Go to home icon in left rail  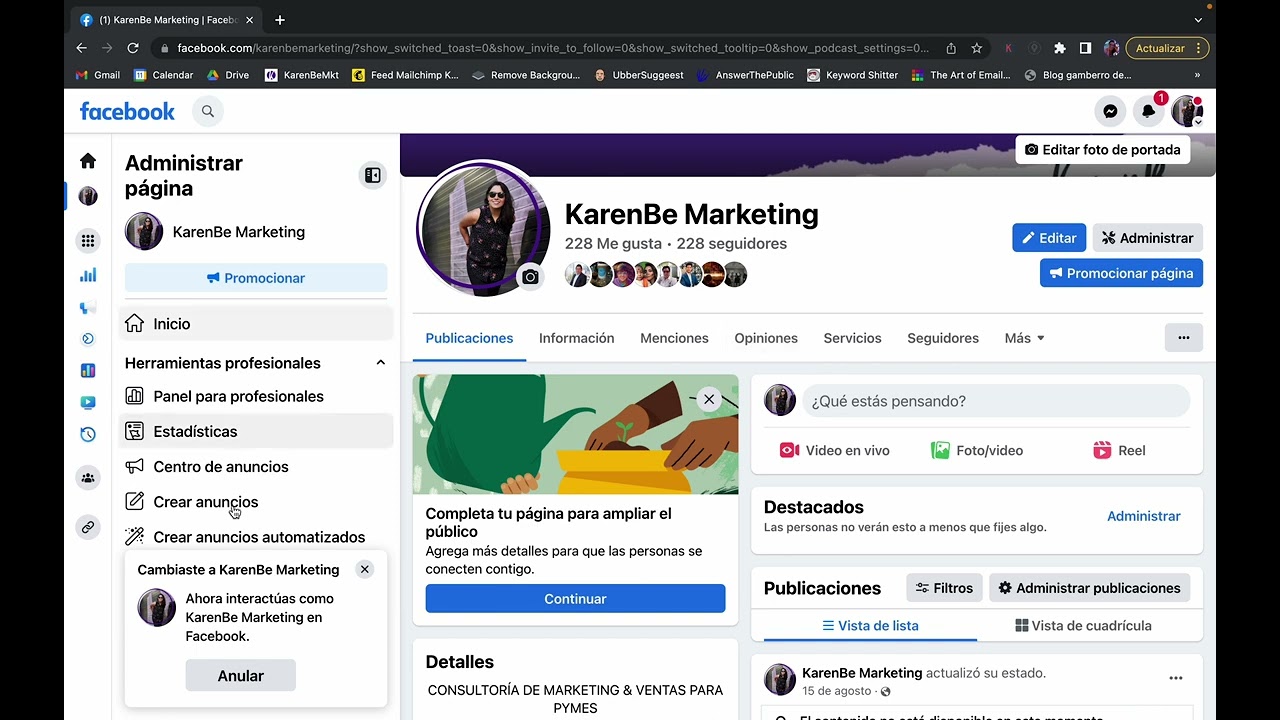[88, 161]
